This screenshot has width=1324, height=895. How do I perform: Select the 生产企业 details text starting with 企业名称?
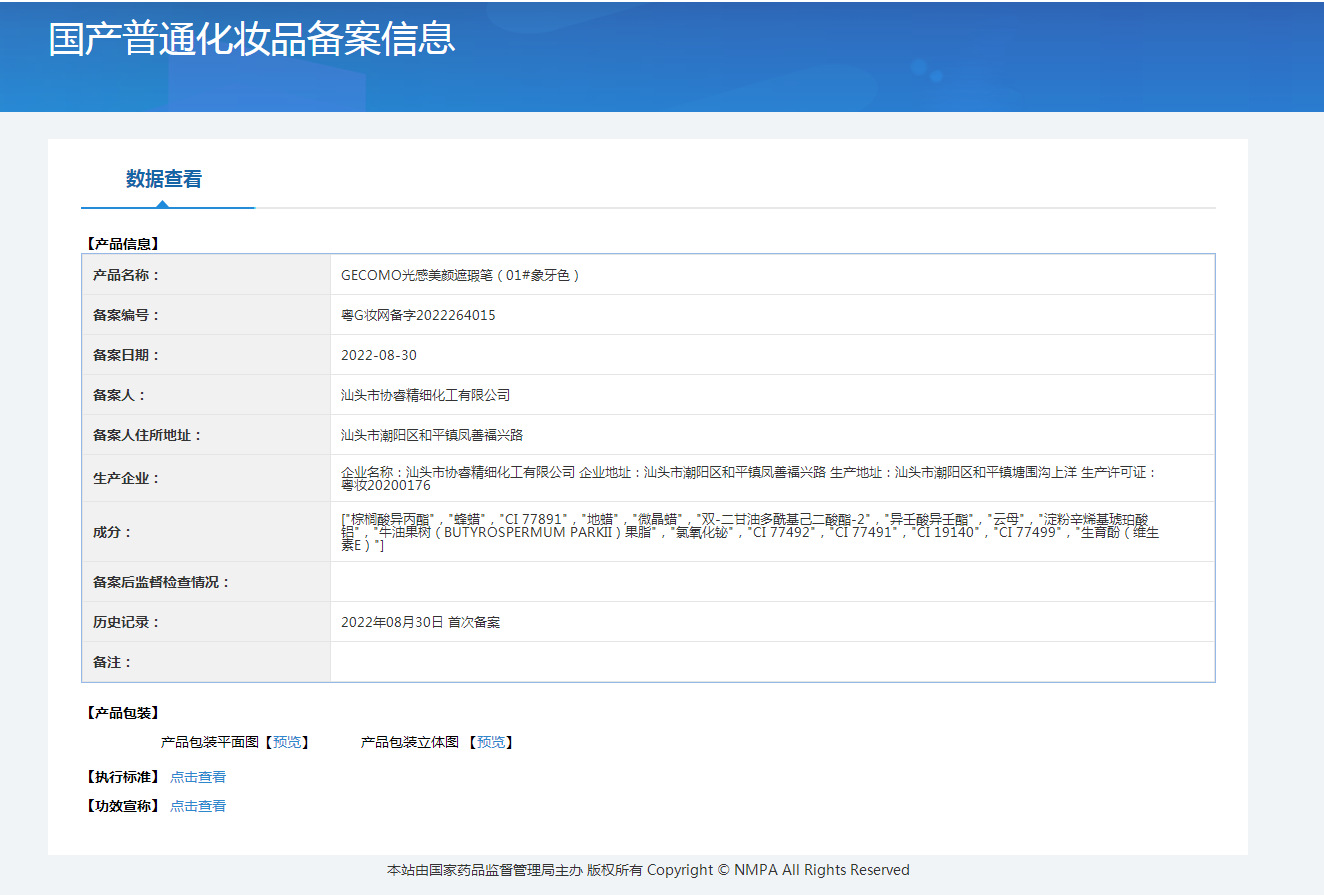749,478
